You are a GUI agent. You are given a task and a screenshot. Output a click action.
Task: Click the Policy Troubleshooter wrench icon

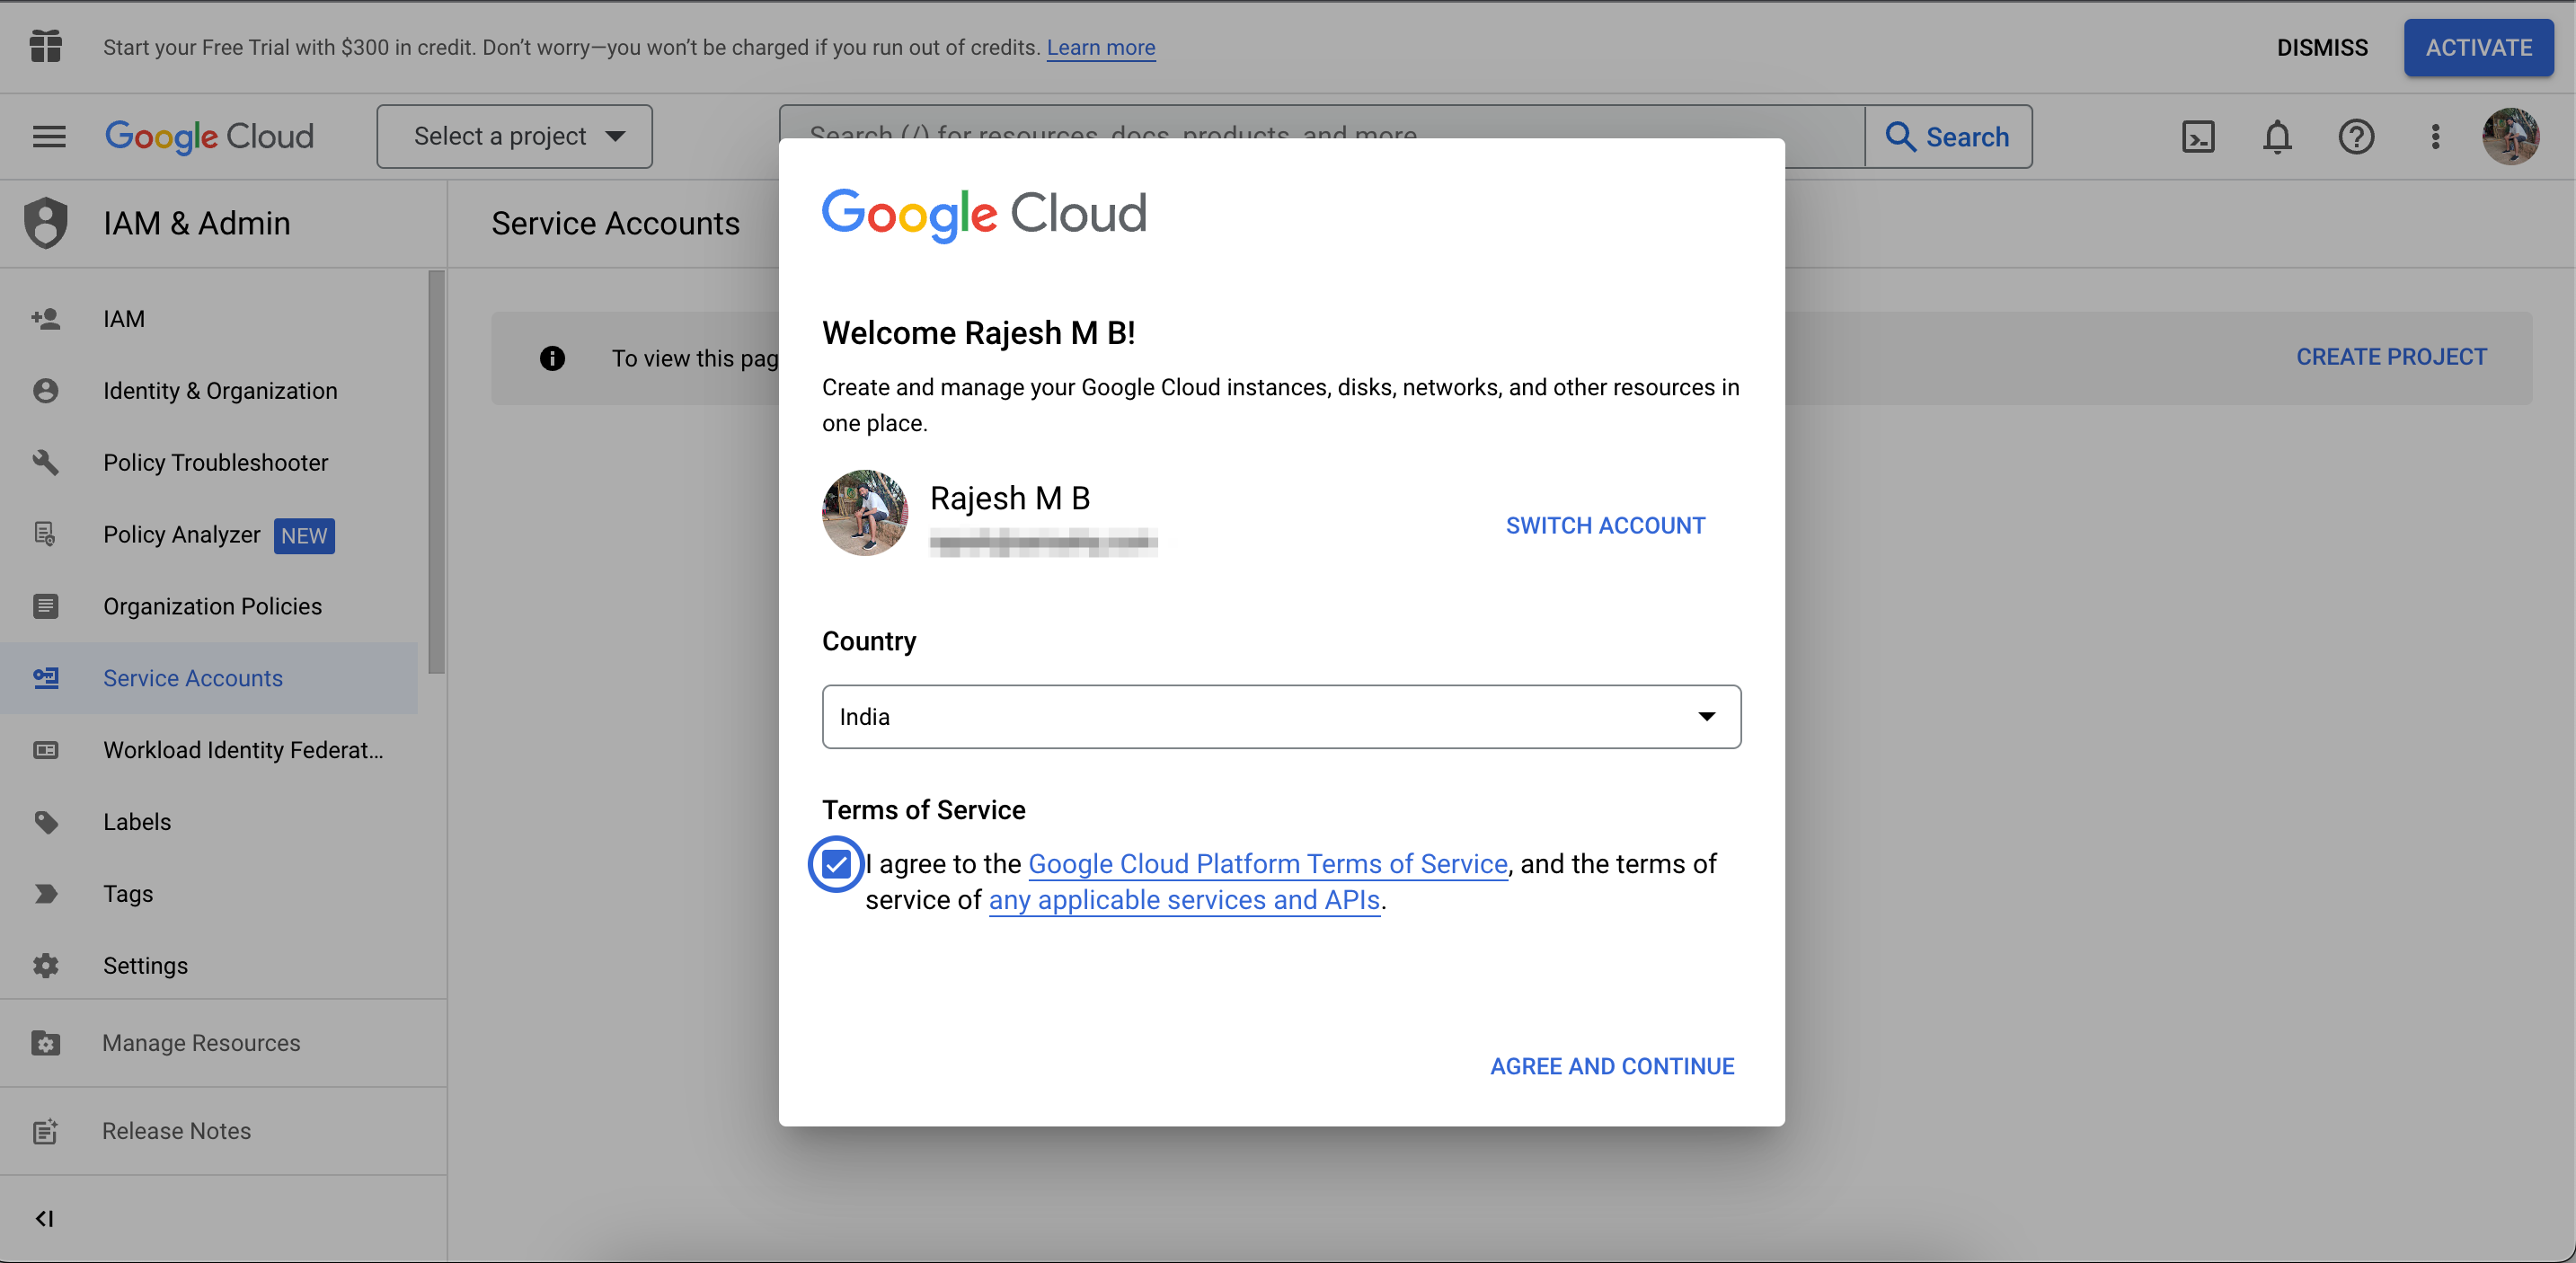click(46, 463)
